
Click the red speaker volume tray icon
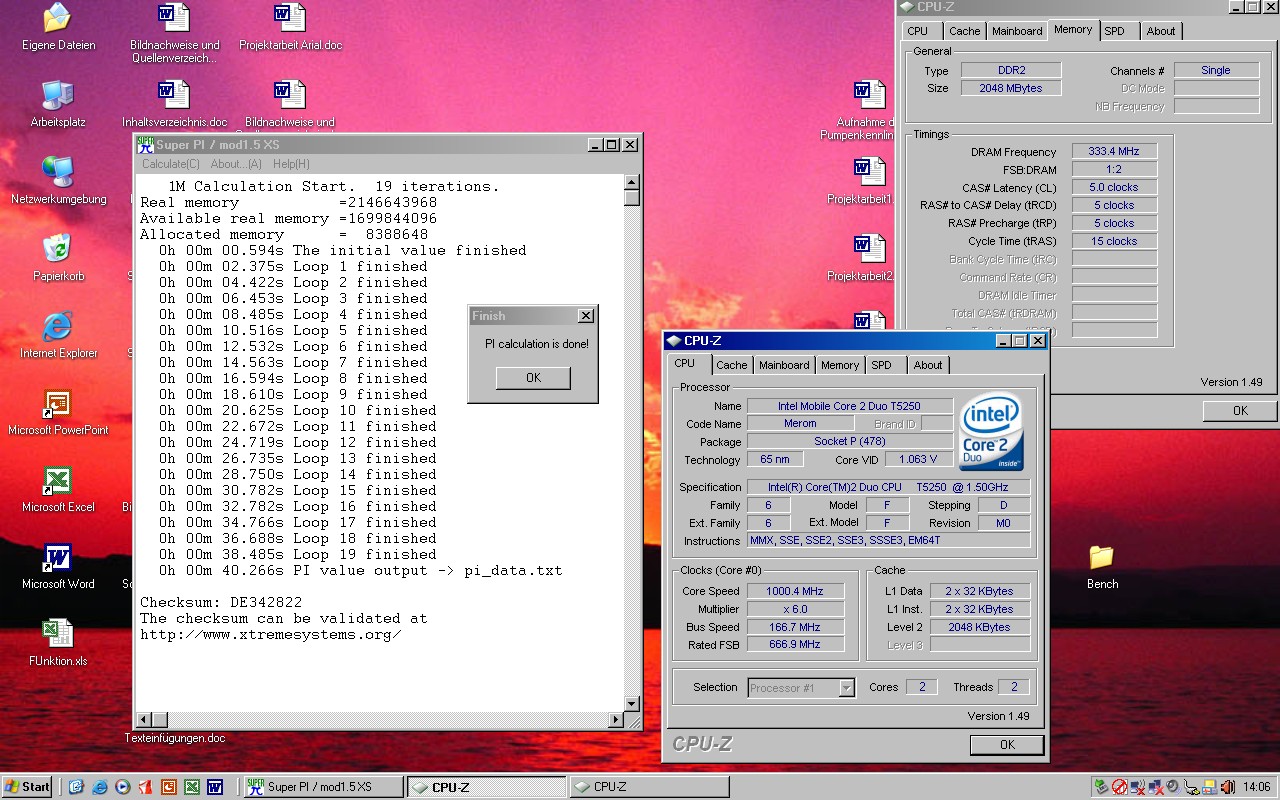pos(1228,787)
